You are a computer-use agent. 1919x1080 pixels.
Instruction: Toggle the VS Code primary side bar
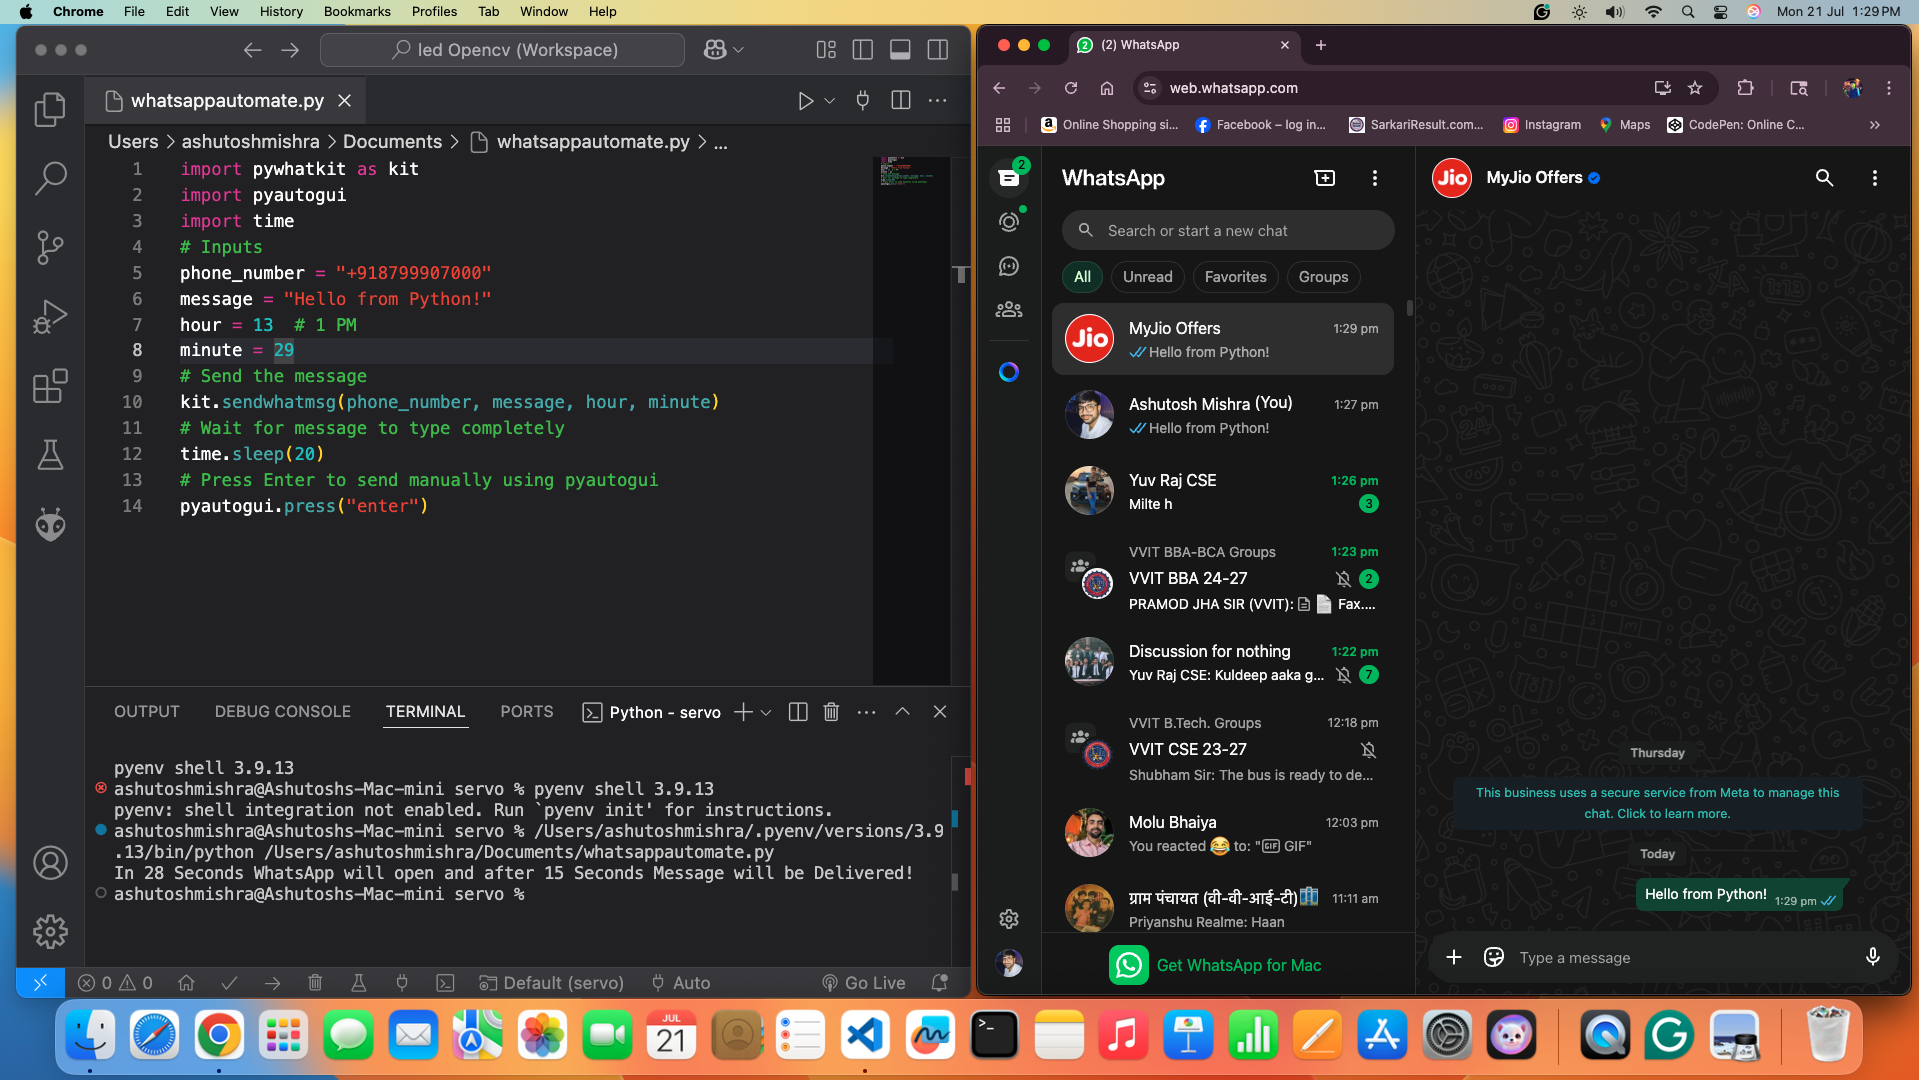click(862, 49)
